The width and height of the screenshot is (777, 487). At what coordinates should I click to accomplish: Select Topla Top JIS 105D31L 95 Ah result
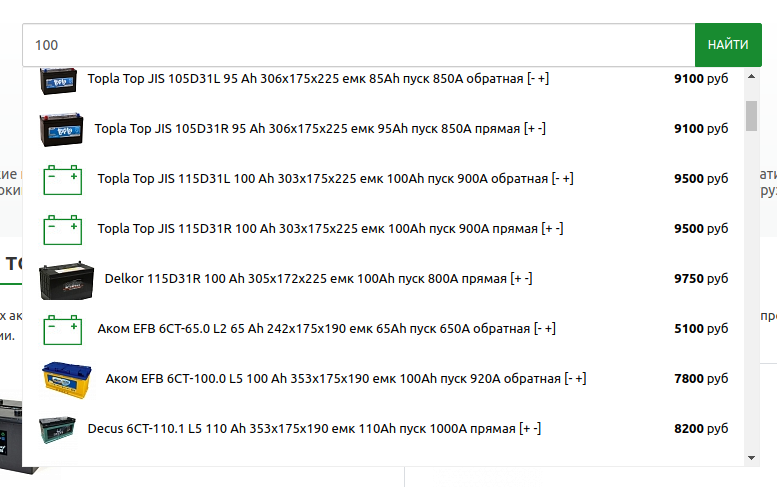pos(318,79)
